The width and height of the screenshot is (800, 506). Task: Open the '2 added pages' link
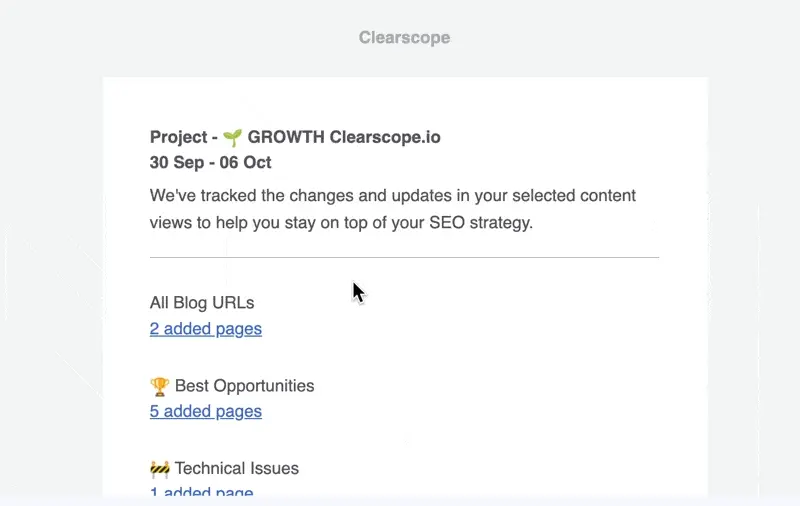pos(206,329)
